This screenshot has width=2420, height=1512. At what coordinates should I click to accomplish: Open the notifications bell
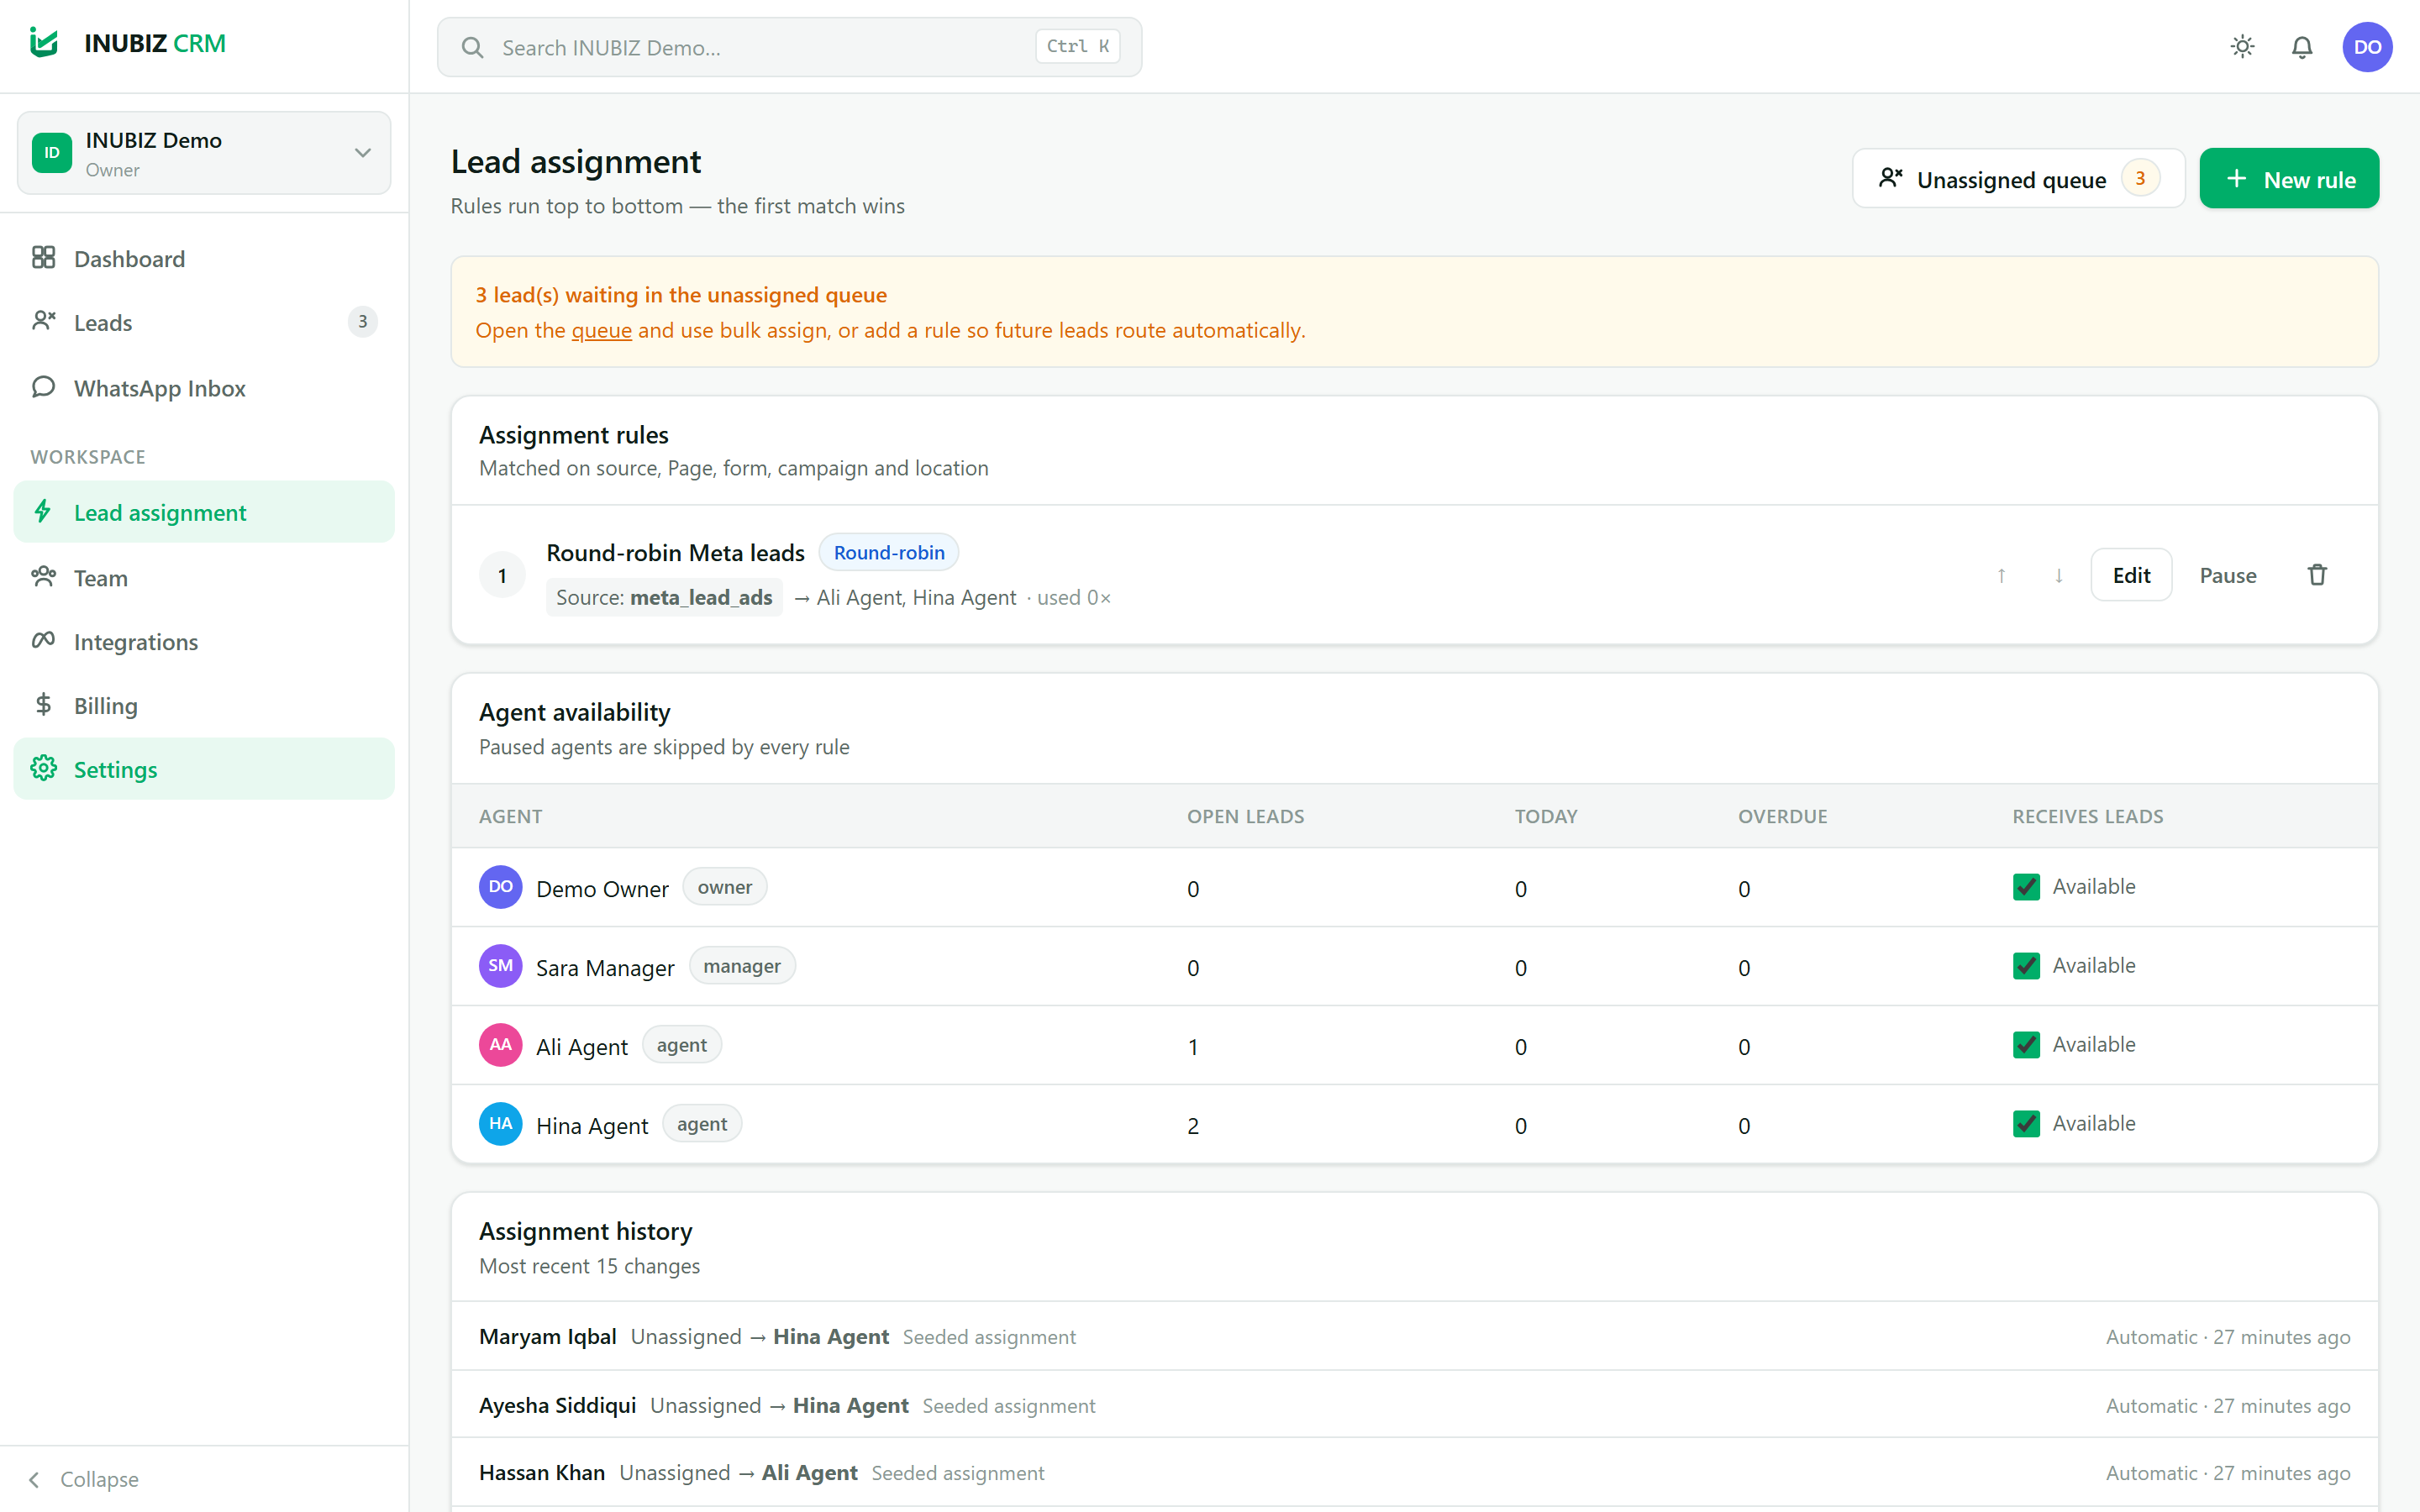[2302, 47]
